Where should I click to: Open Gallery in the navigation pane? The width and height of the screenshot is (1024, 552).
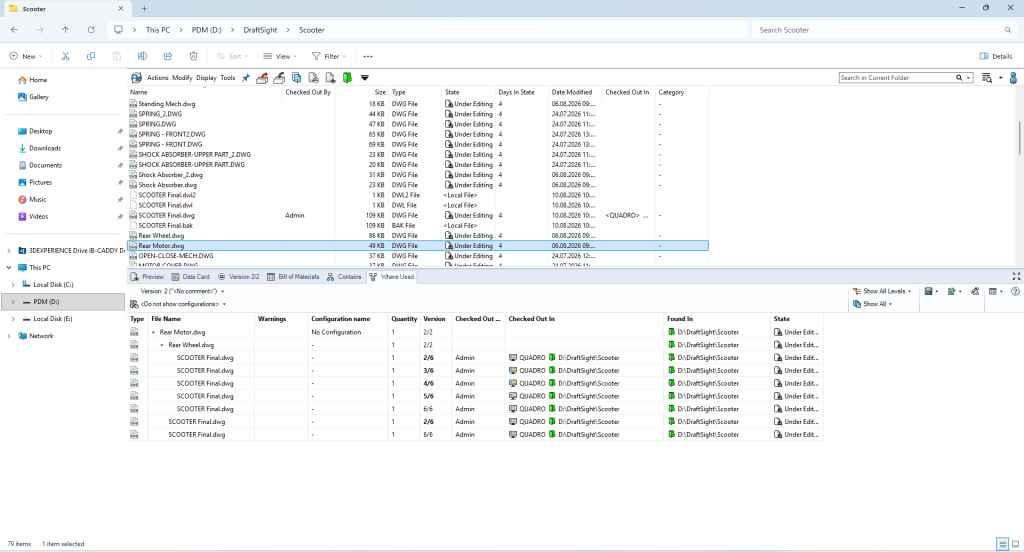[x=33, y=97]
